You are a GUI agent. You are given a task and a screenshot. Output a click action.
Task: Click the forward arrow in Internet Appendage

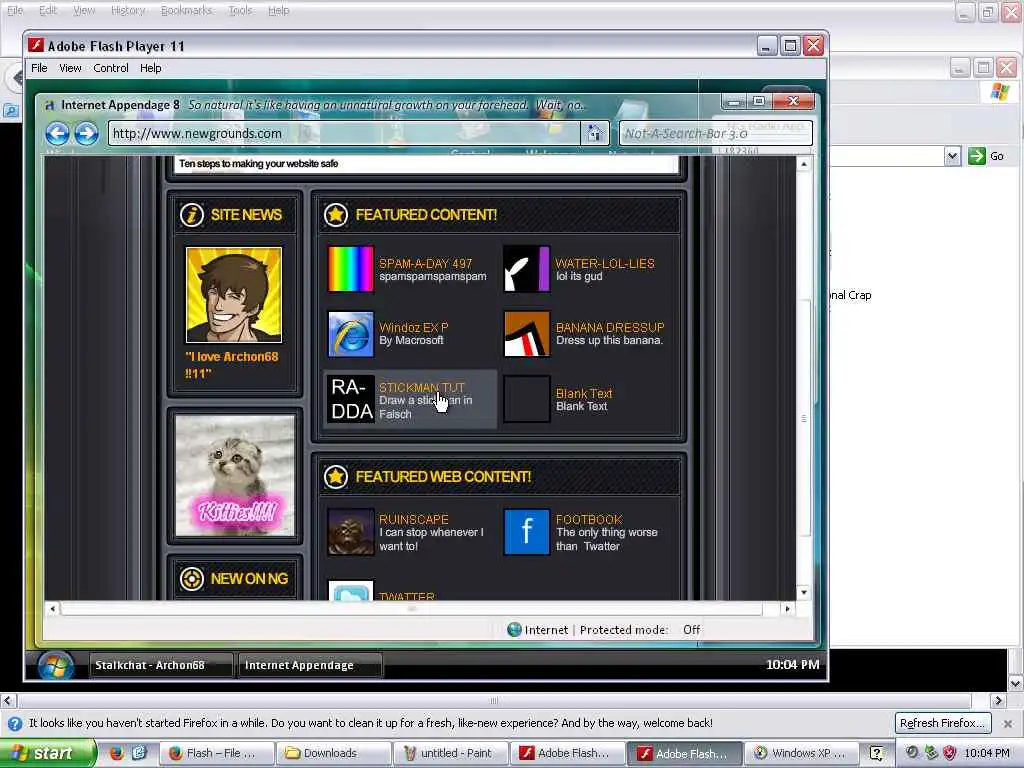[x=86, y=133]
